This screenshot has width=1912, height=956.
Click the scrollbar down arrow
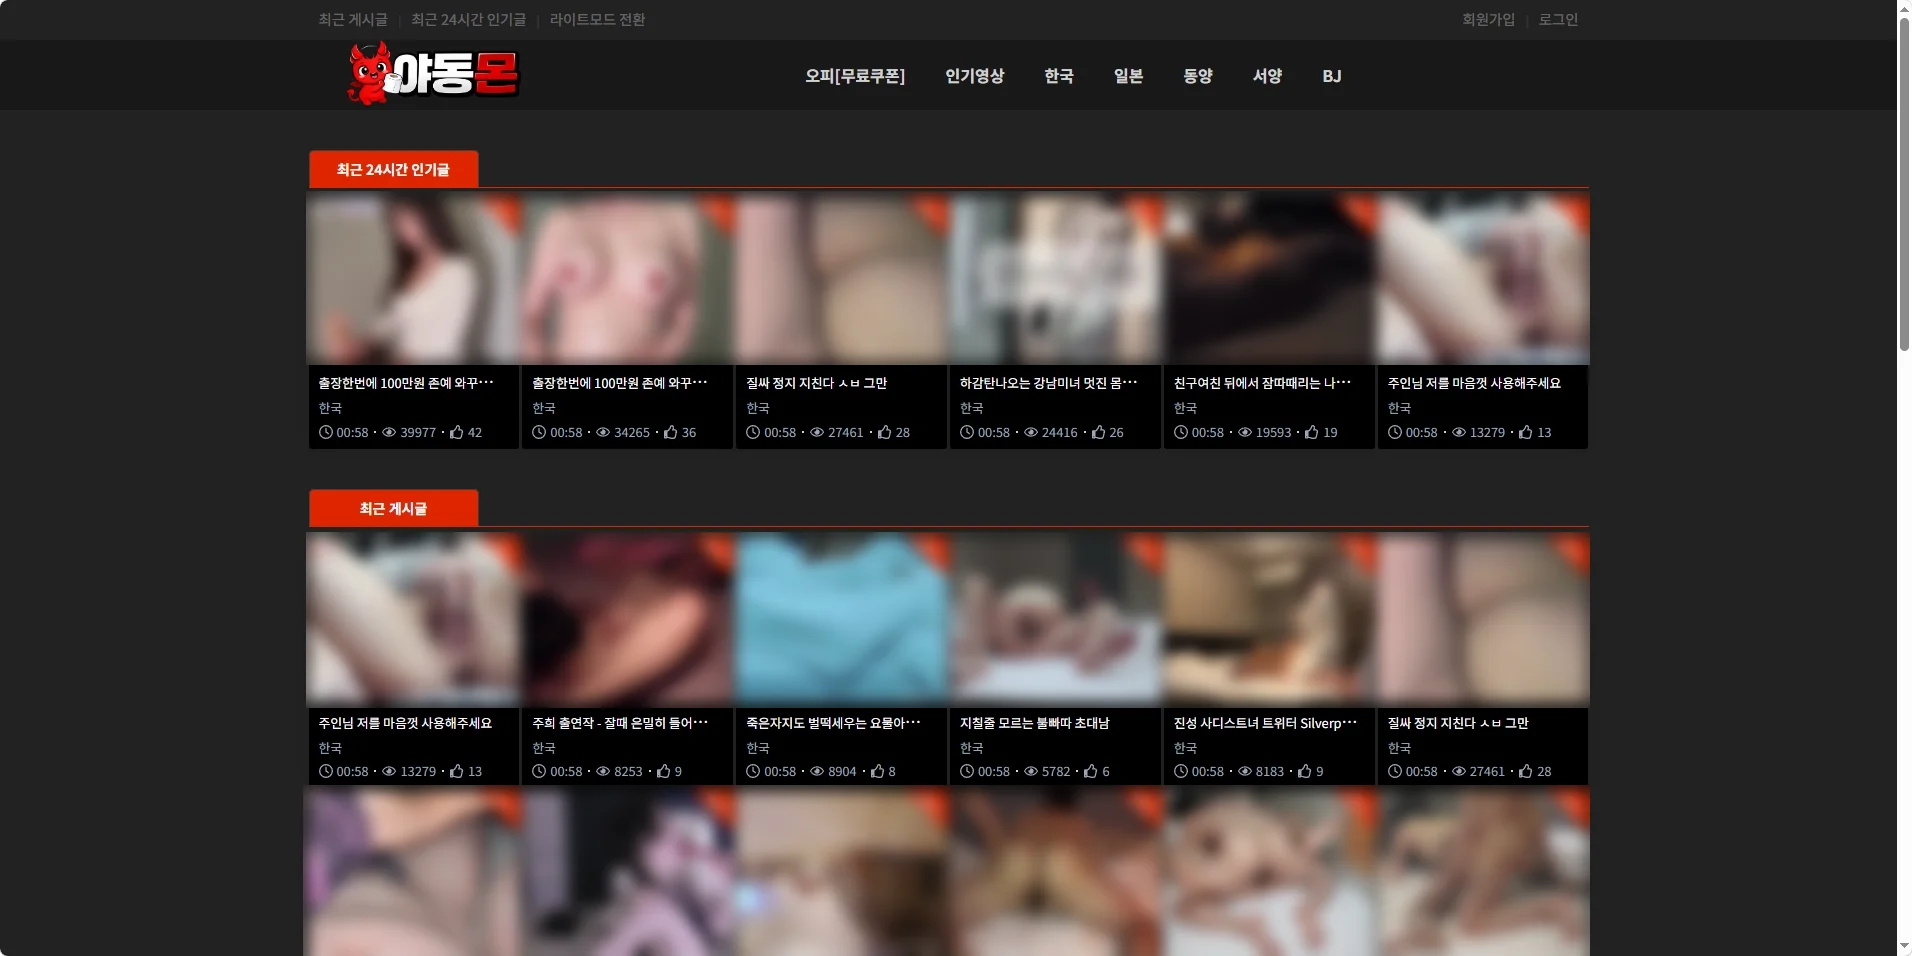coord(1904,946)
